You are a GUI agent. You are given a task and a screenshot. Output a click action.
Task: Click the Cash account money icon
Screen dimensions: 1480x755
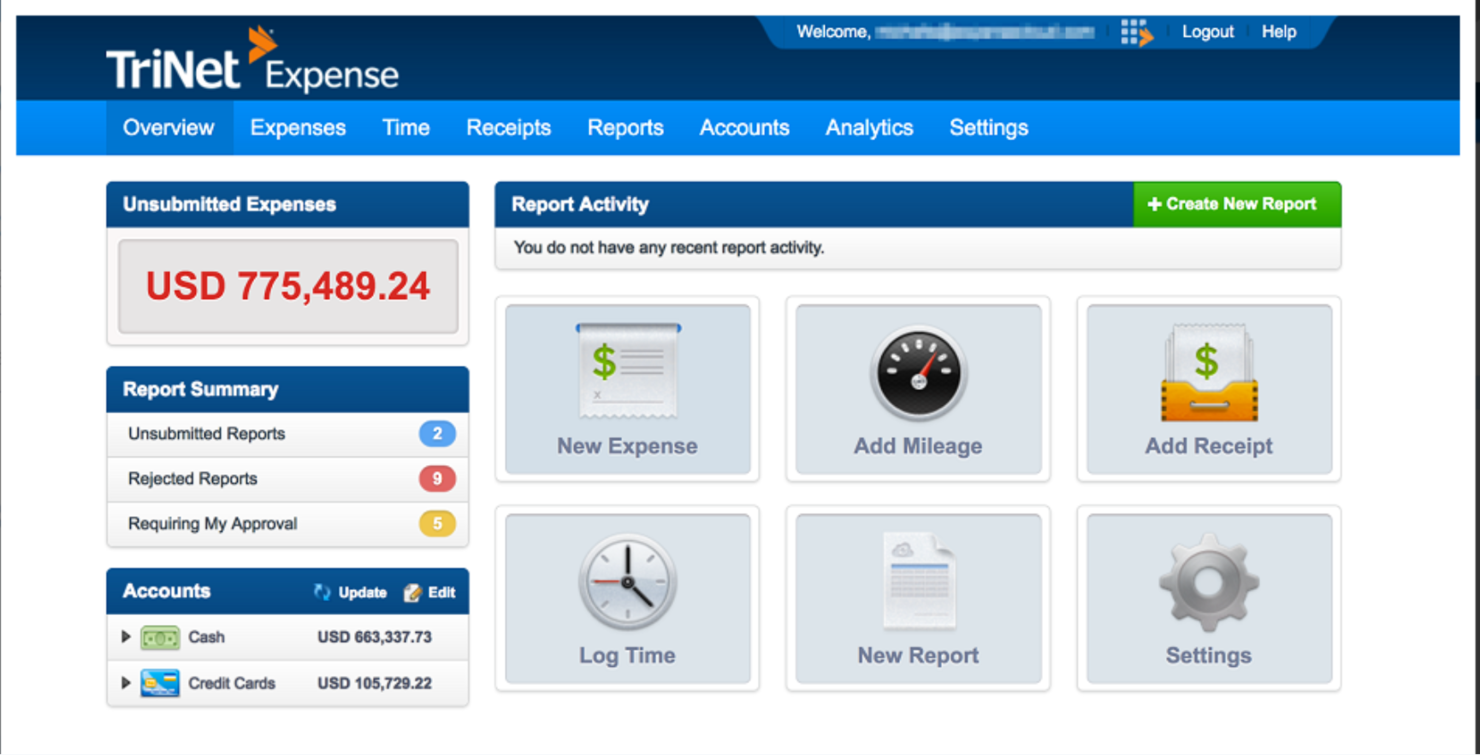tap(160, 637)
